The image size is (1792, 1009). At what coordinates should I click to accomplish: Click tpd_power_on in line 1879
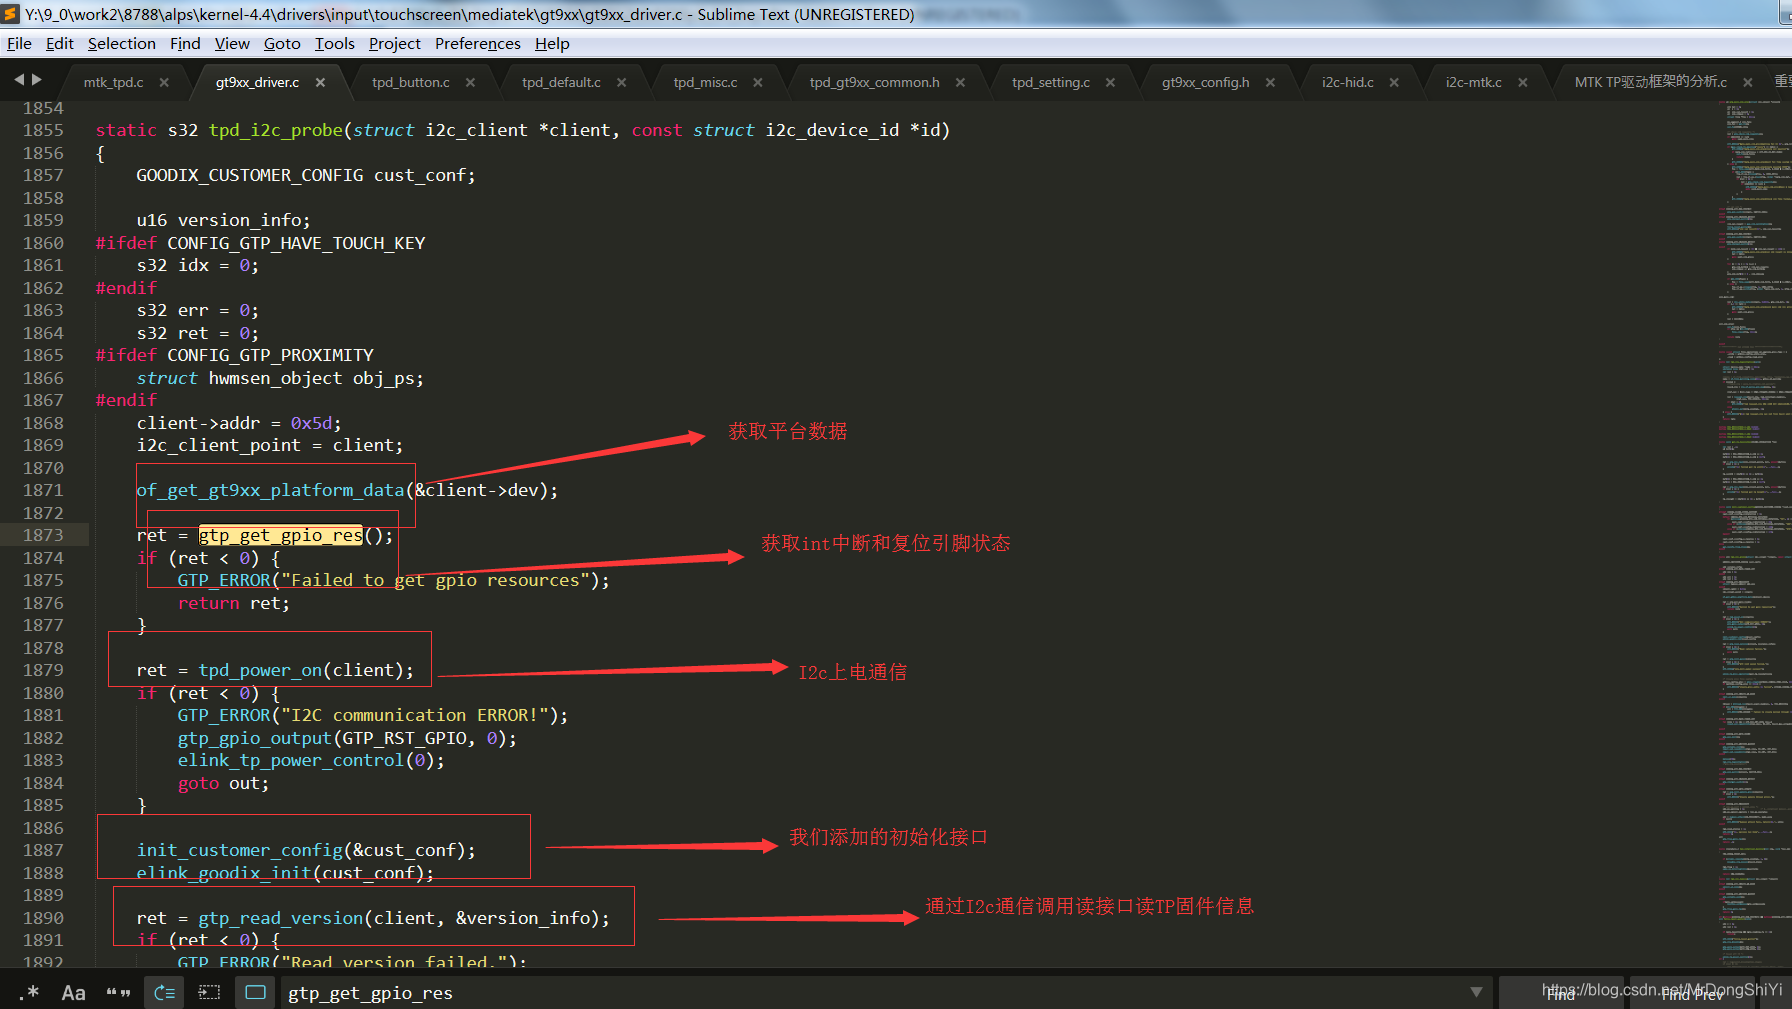(x=260, y=670)
